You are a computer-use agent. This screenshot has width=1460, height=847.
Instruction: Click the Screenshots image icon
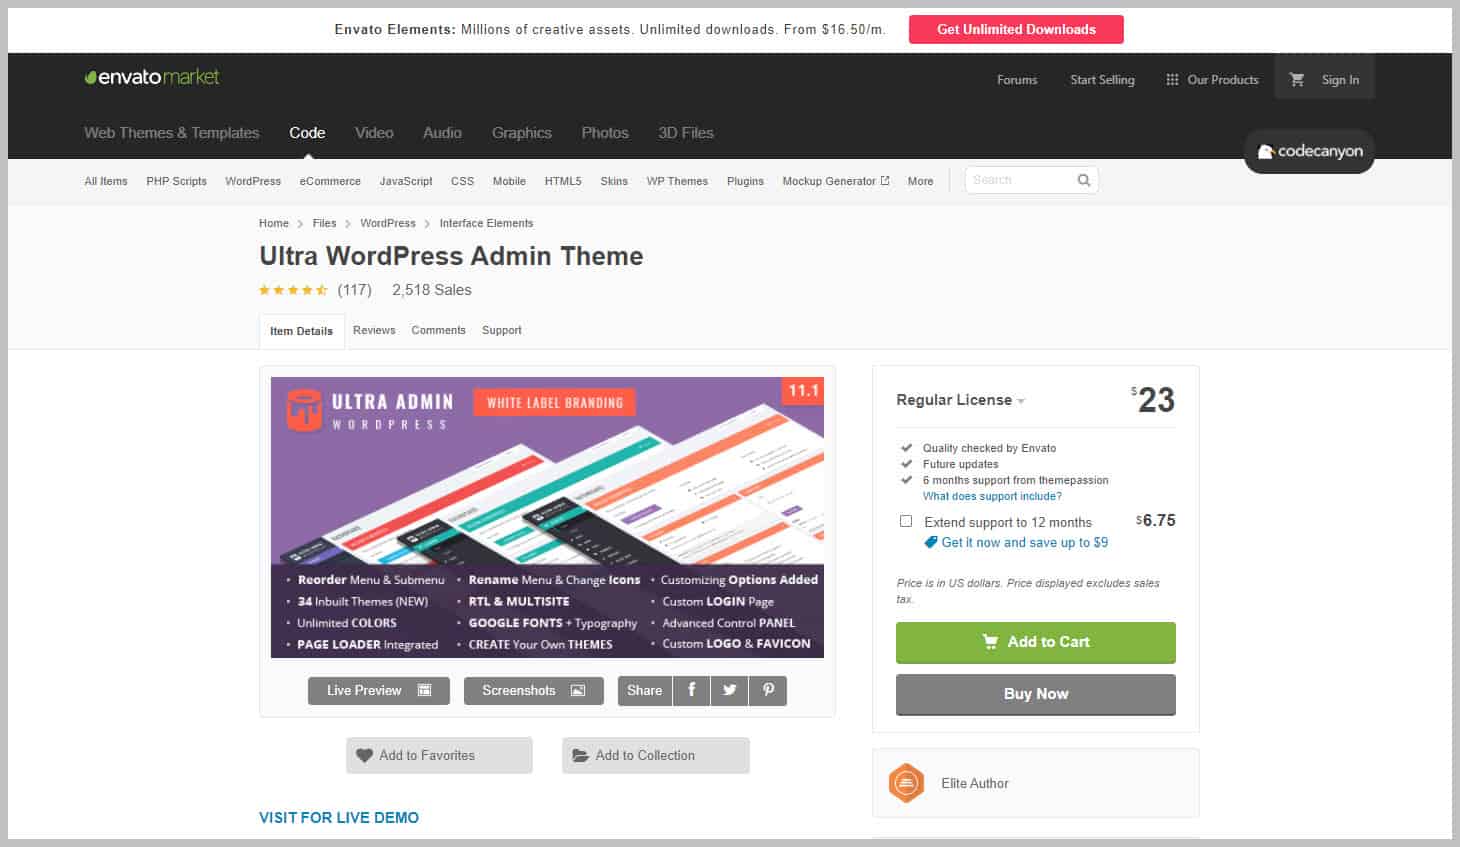pyautogui.click(x=578, y=690)
